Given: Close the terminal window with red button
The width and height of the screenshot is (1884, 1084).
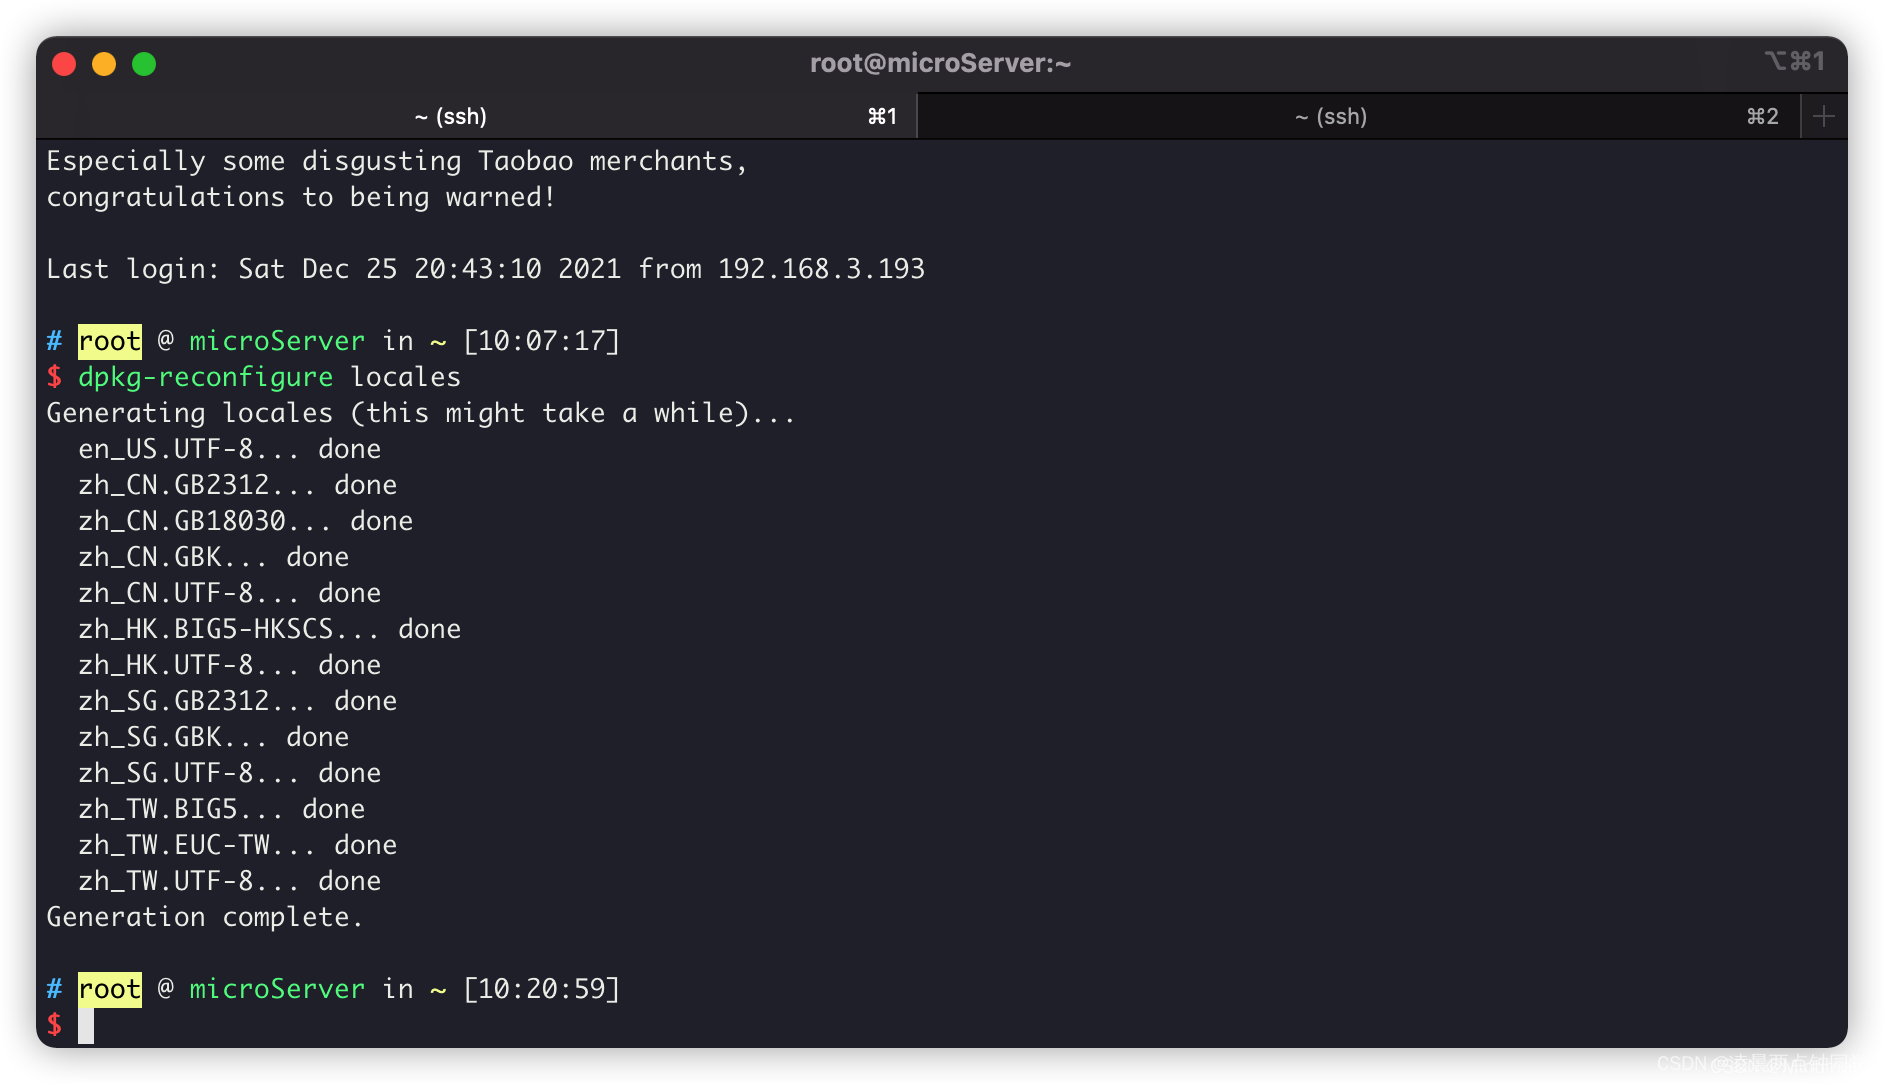Looking at the screenshot, I should 64,64.
